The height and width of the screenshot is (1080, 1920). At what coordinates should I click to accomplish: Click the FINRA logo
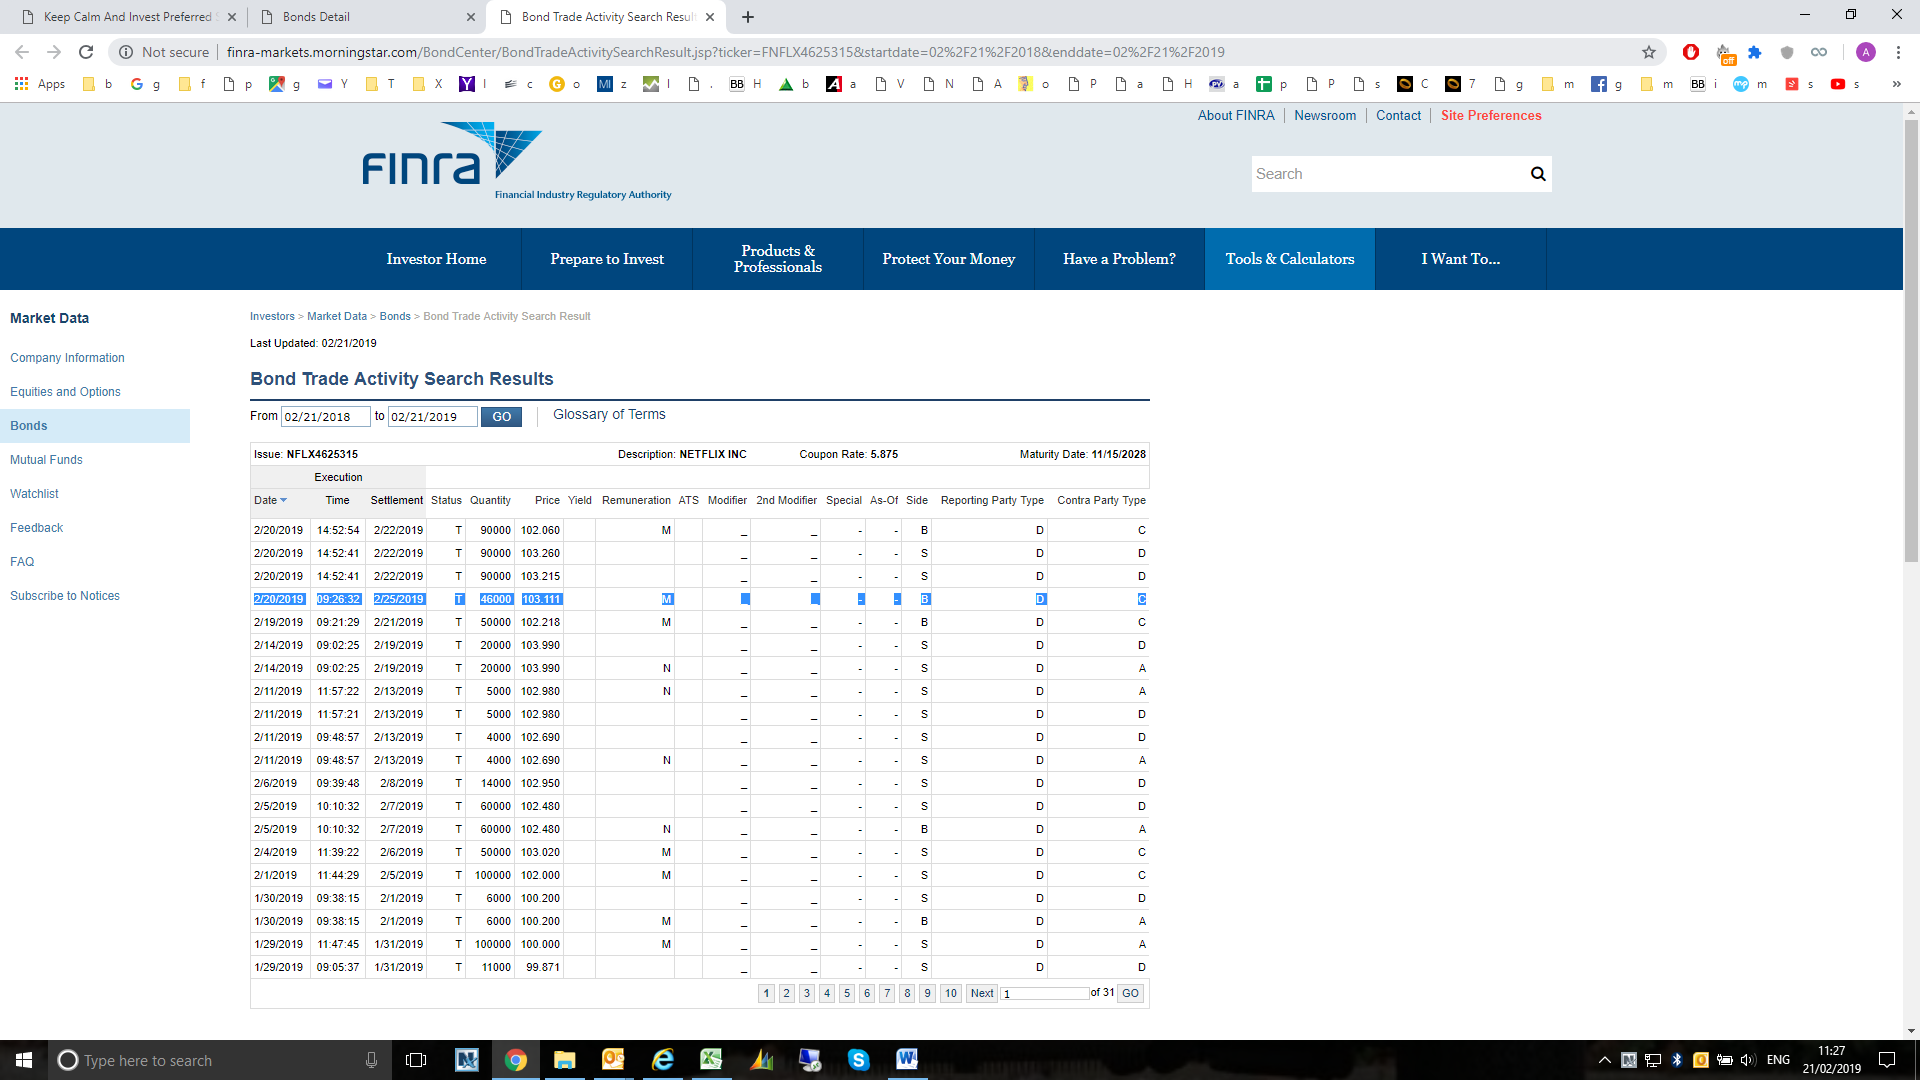pyautogui.click(x=516, y=160)
